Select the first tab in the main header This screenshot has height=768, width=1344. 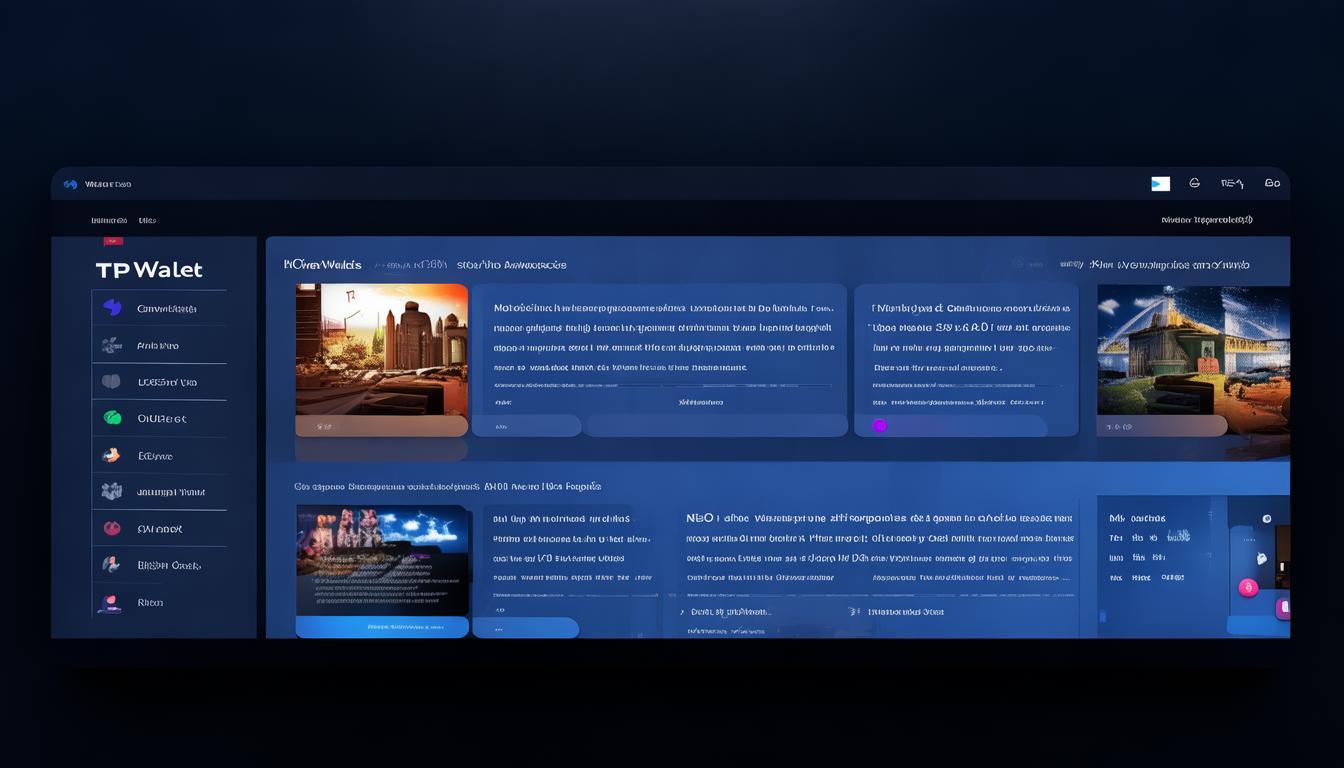click(323, 265)
